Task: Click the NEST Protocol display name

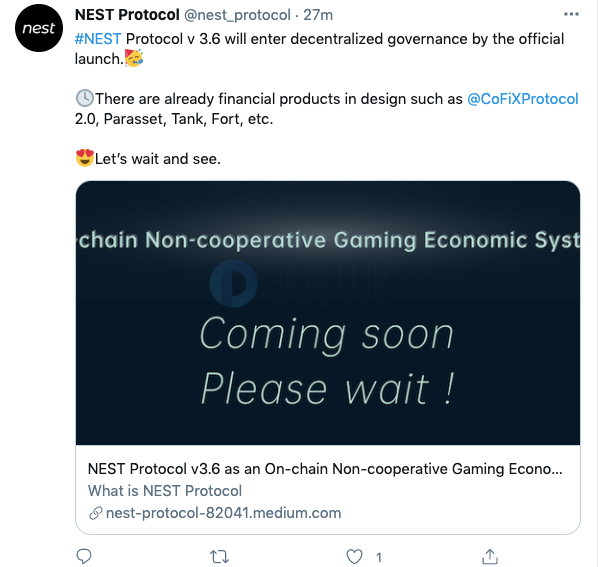Action: click(x=127, y=15)
